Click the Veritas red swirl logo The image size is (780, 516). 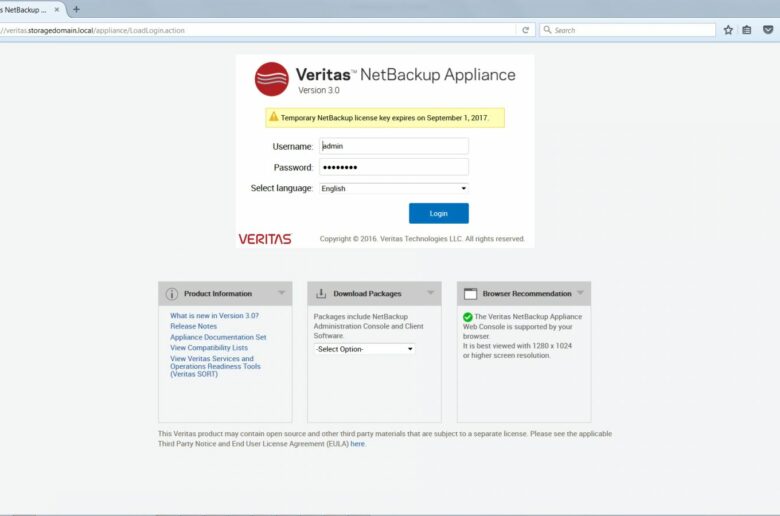coord(271,79)
